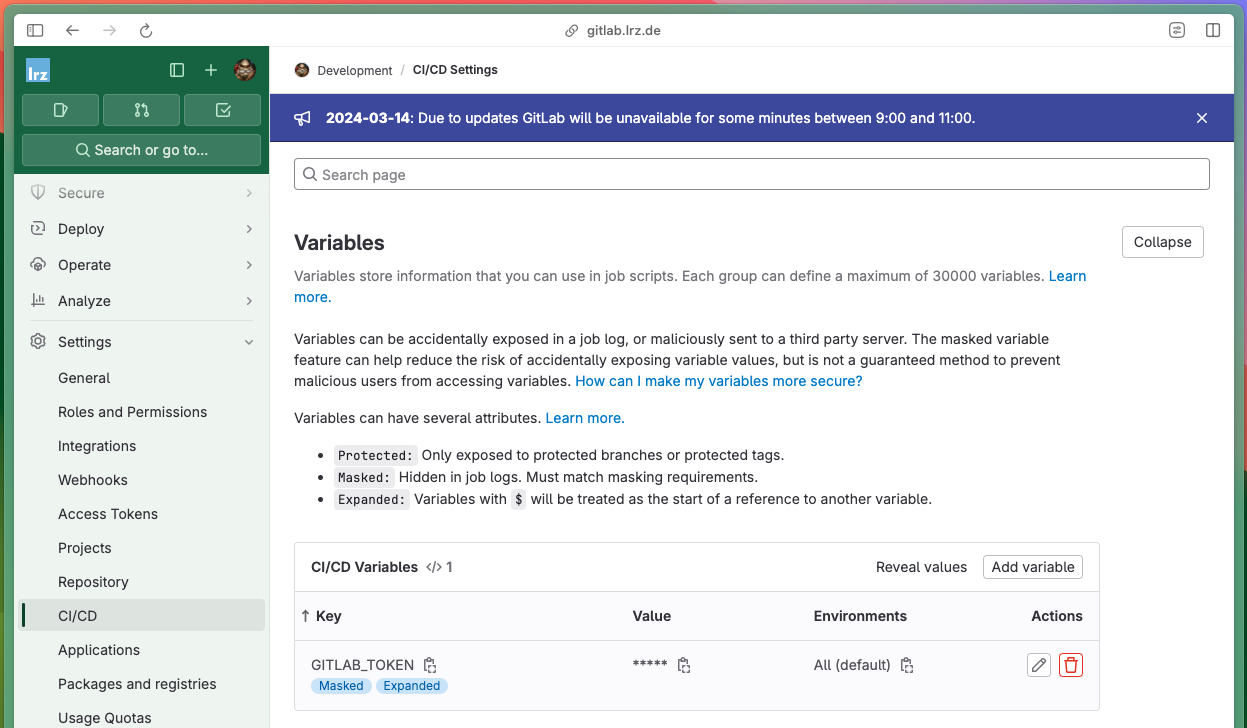This screenshot has height=728, width=1247.
Task: Go forward in browser history
Action: 109,30
